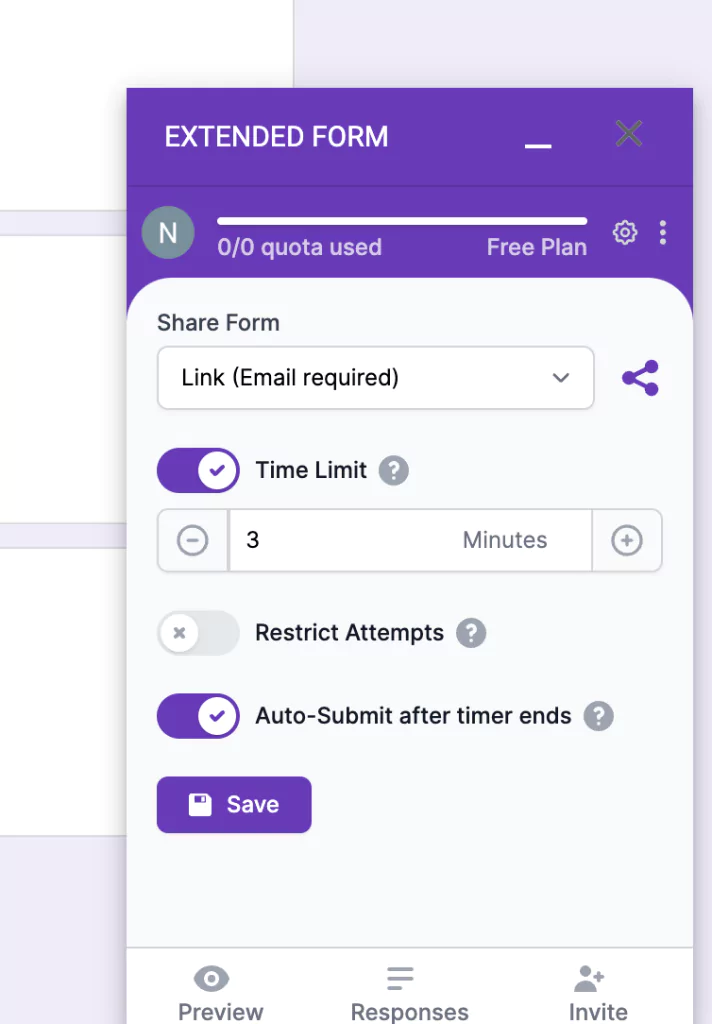
Task: Turn off Auto-Submit after timer ends
Action: (197, 716)
